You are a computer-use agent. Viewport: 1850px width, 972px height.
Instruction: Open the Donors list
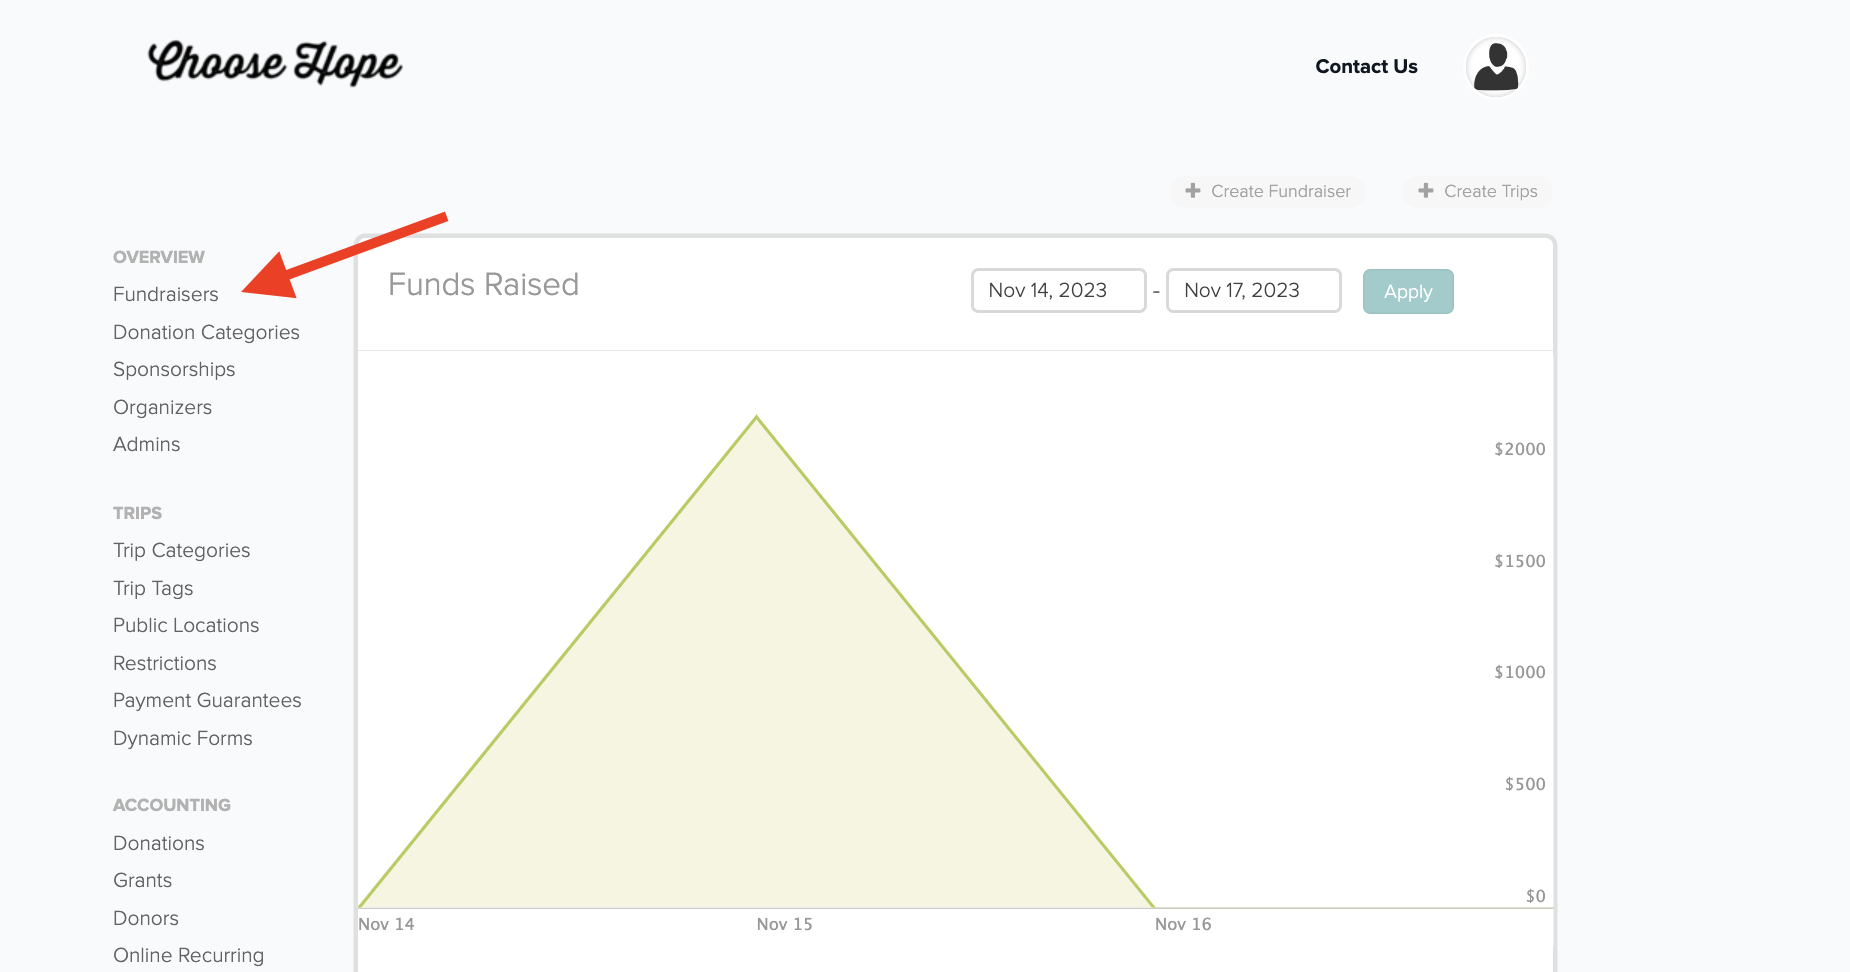(146, 918)
